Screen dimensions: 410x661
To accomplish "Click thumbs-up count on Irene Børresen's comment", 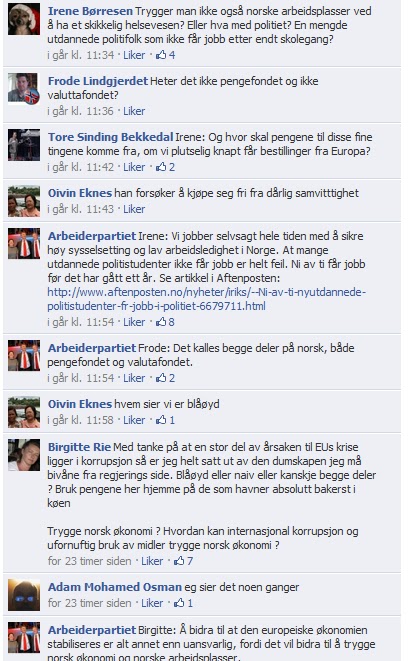I will (166, 55).
